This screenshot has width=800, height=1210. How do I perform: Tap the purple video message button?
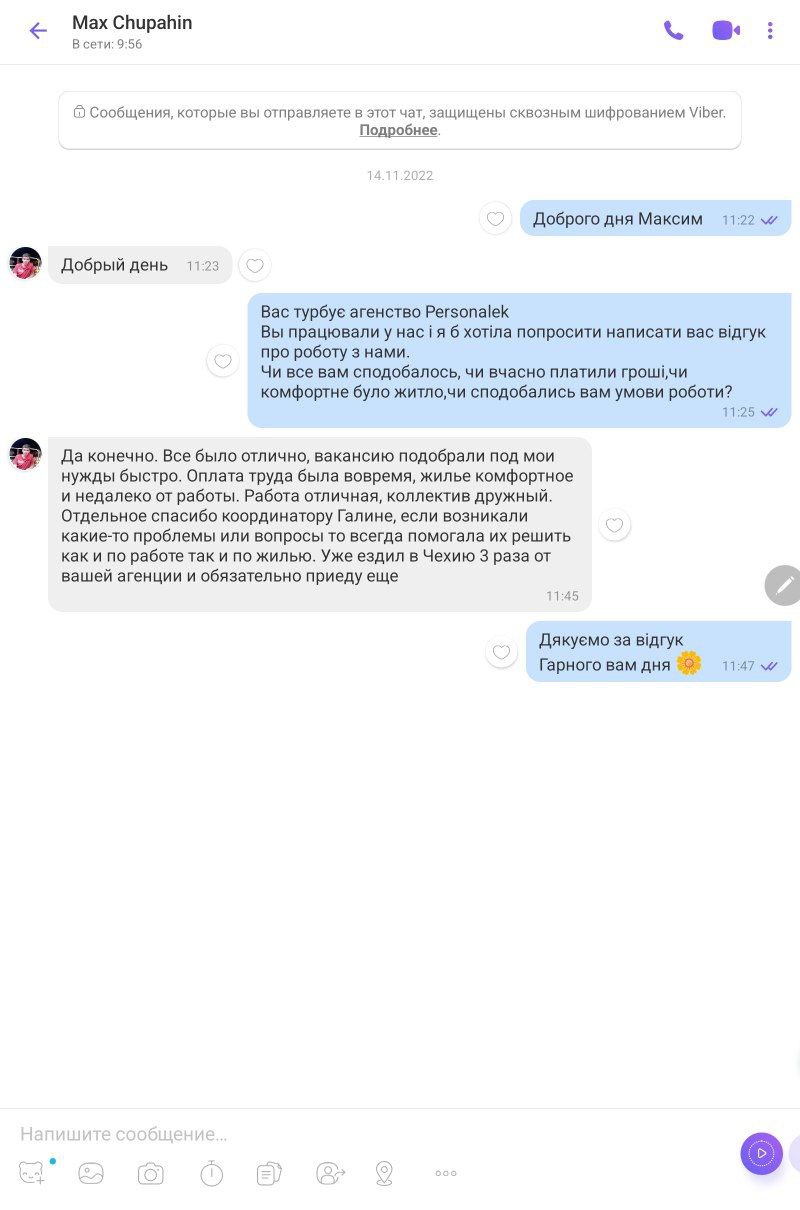point(761,1153)
